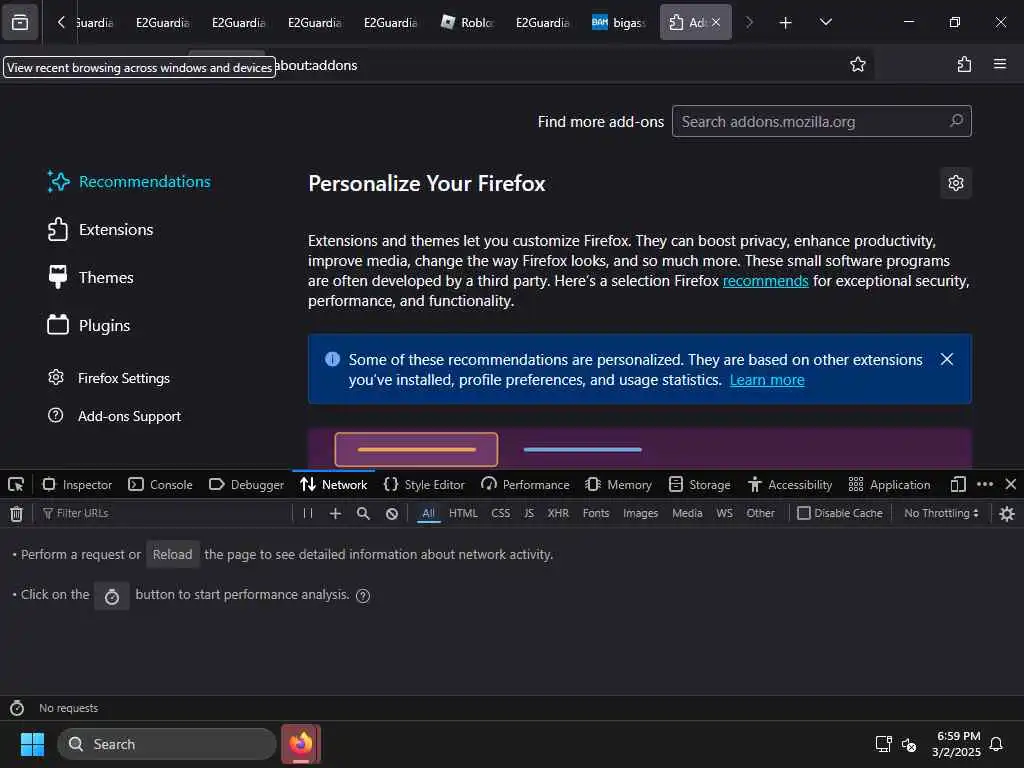Click the Reload button in network panel

(172, 554)
